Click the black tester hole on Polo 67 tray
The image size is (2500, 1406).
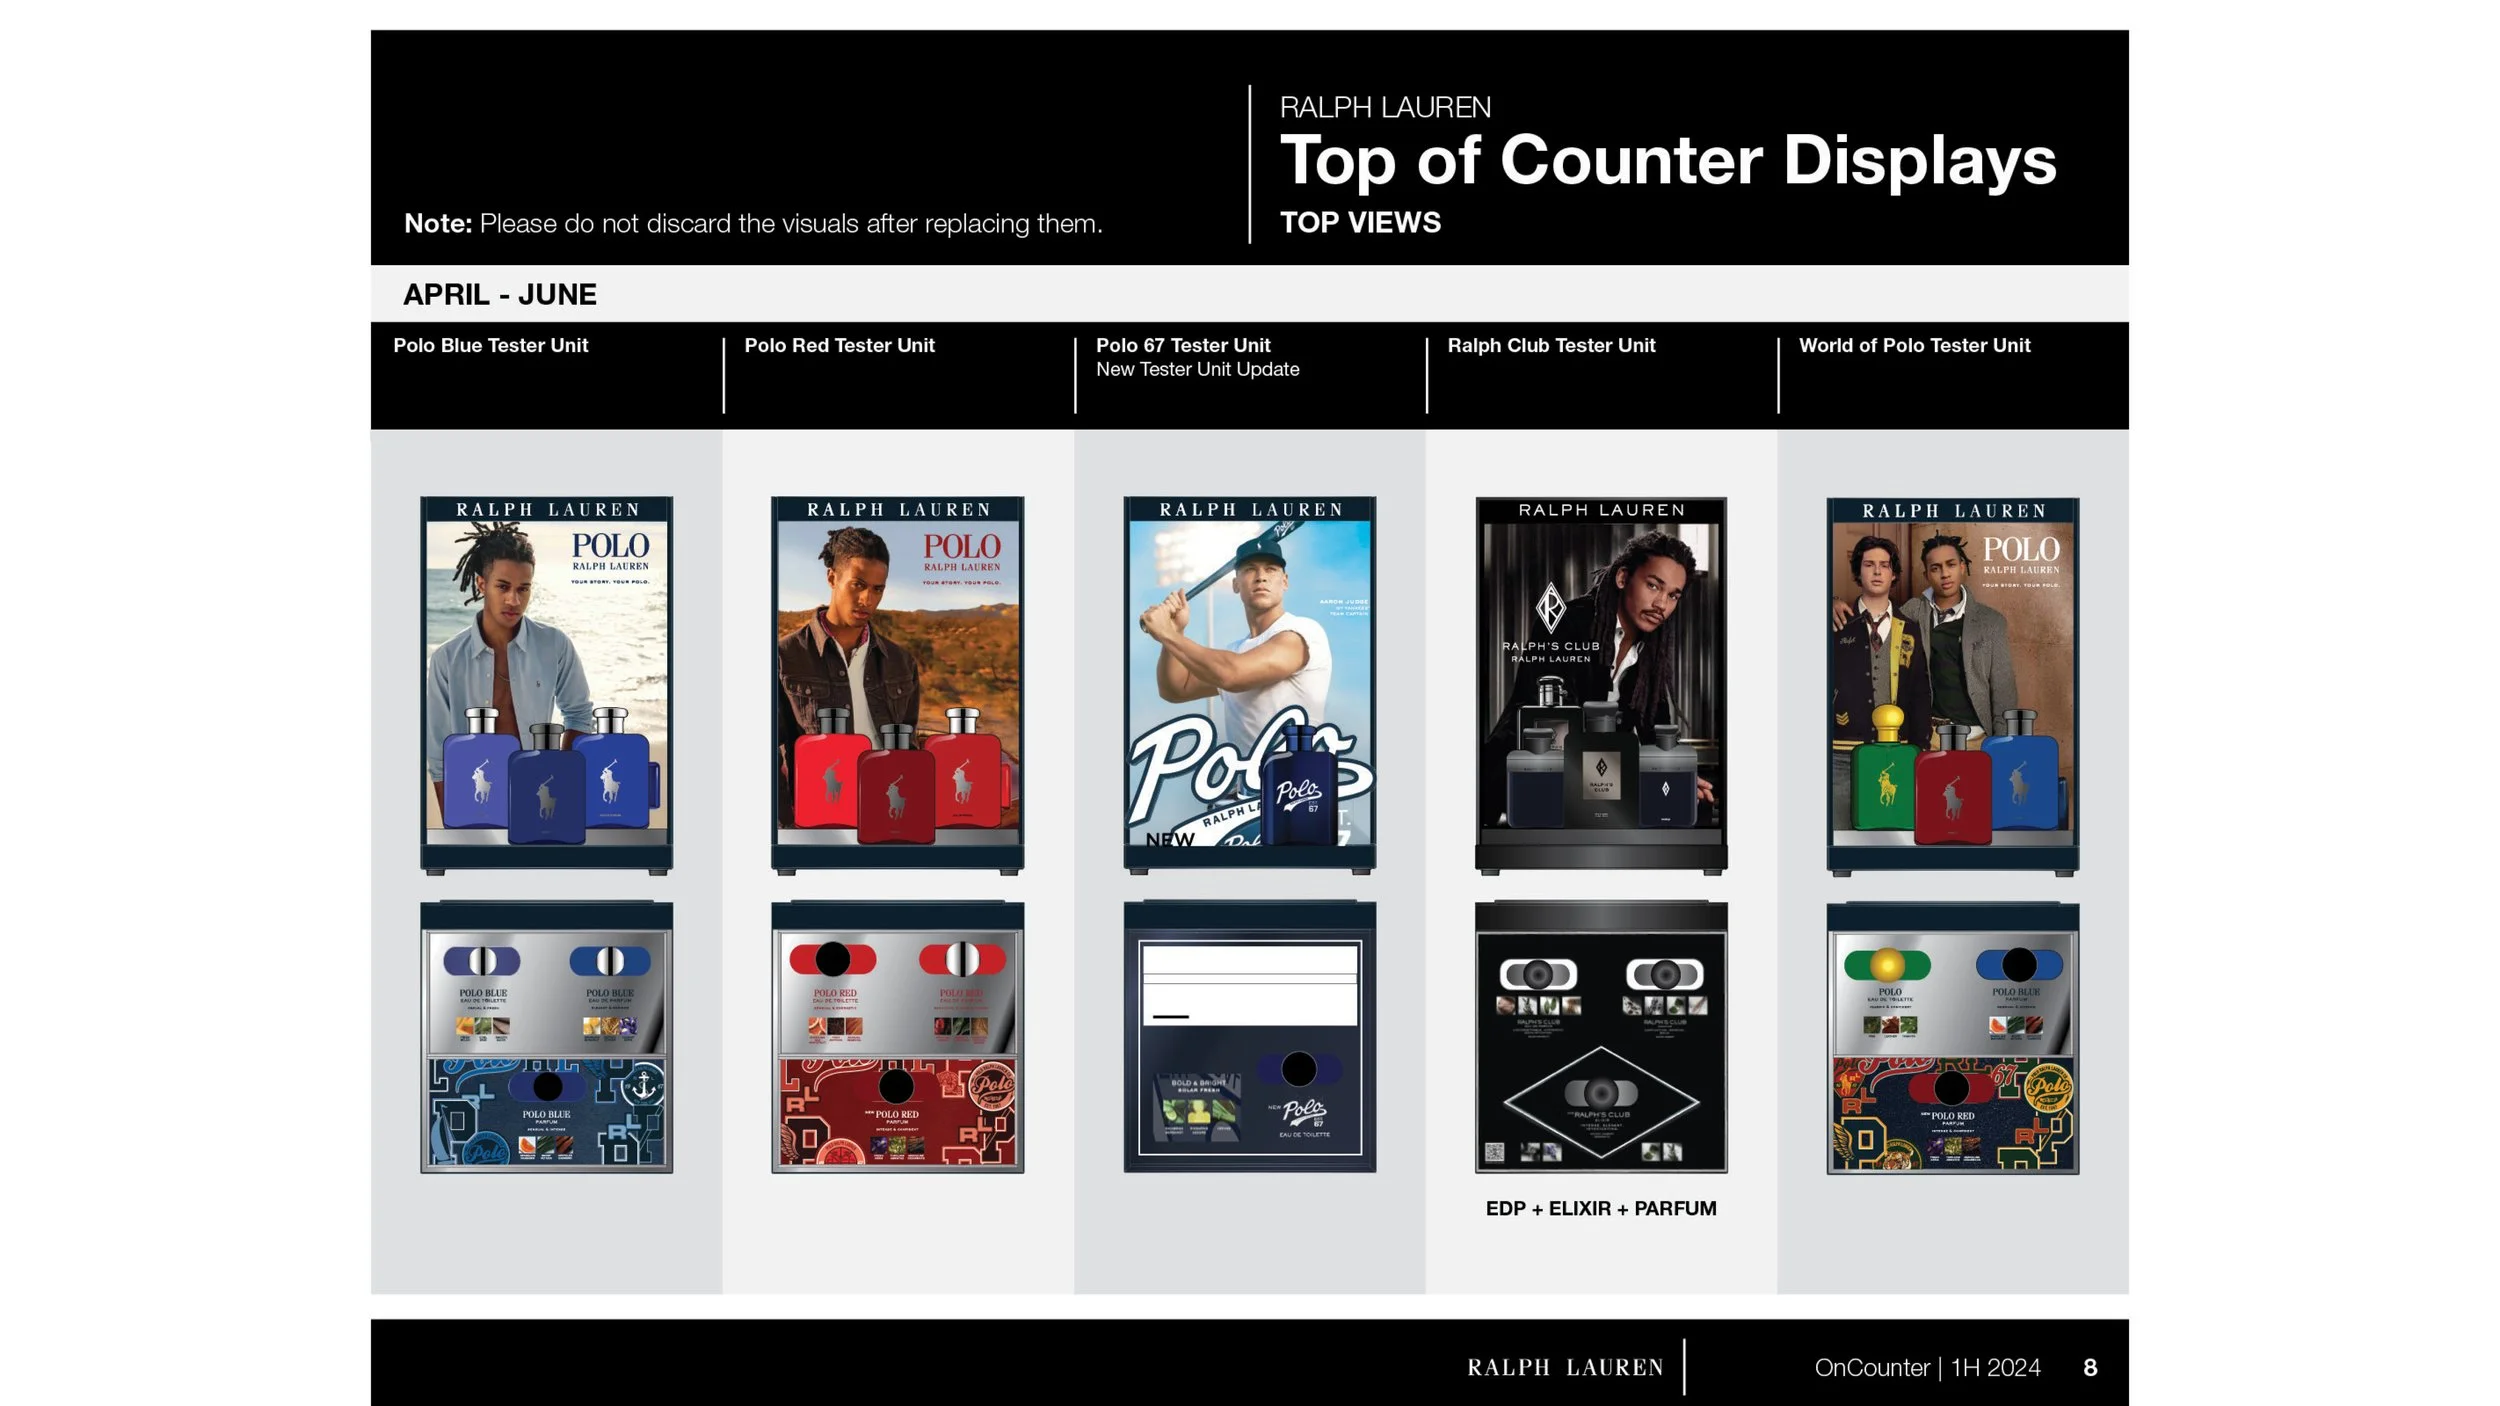pyautogui.click(x=1299, y=1069)
